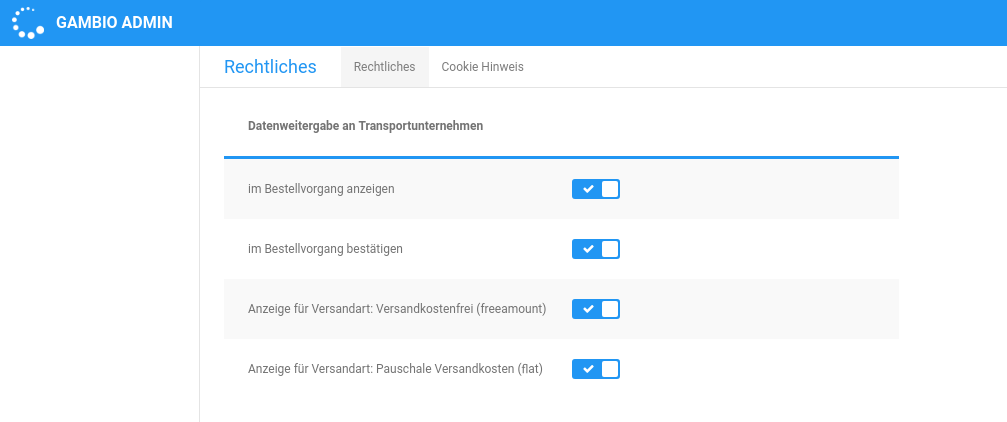Disable the im Bestellvorgang bestätigen switch

[x=596, y=249]
